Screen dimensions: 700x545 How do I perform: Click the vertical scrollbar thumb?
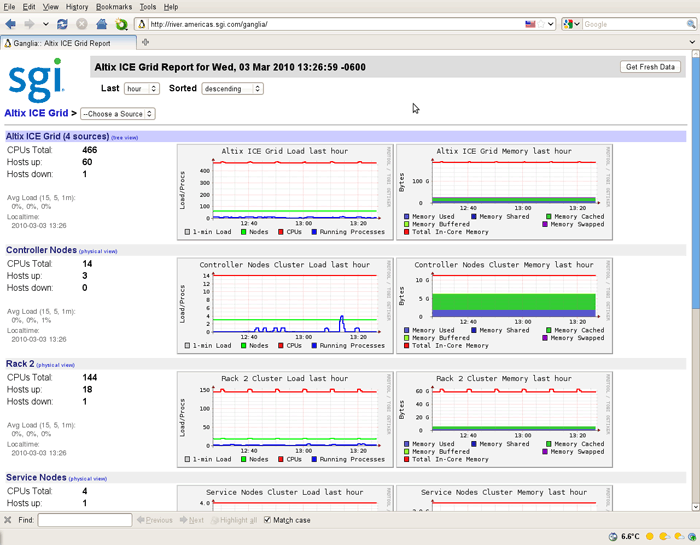pos(695,182)
